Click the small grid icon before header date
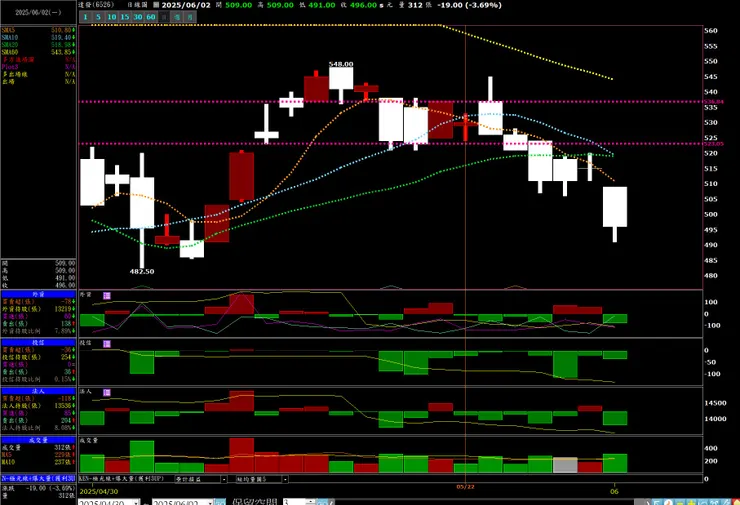The image size is (740, 505). coord(157,5)
